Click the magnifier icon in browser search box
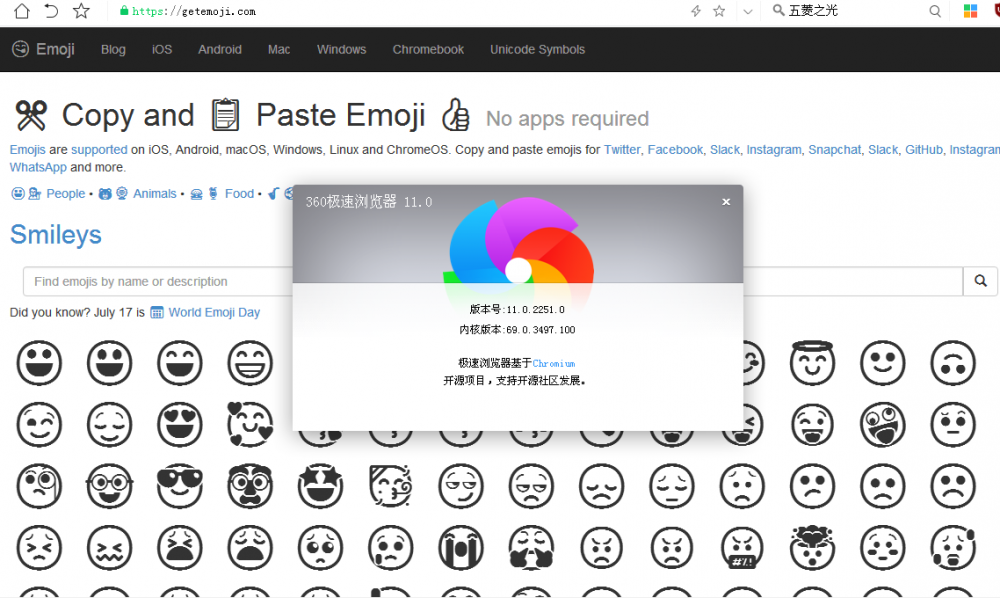This screenshot has width=1000, height=598. [x=935, y=11]
